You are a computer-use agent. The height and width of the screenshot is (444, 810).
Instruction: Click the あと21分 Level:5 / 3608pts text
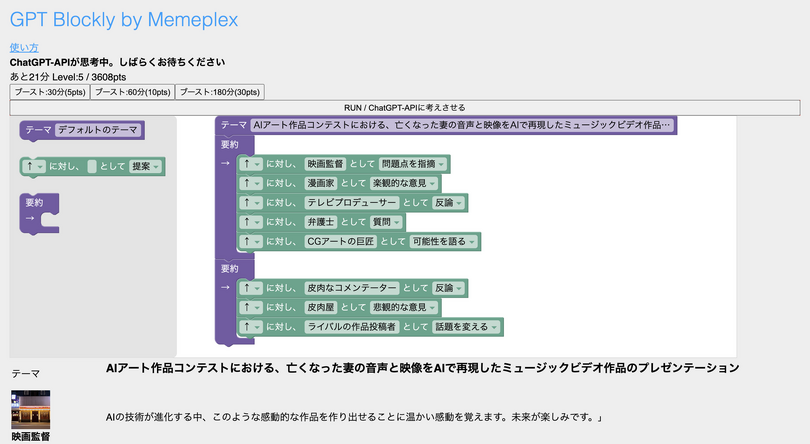click(x=68, y=77)
